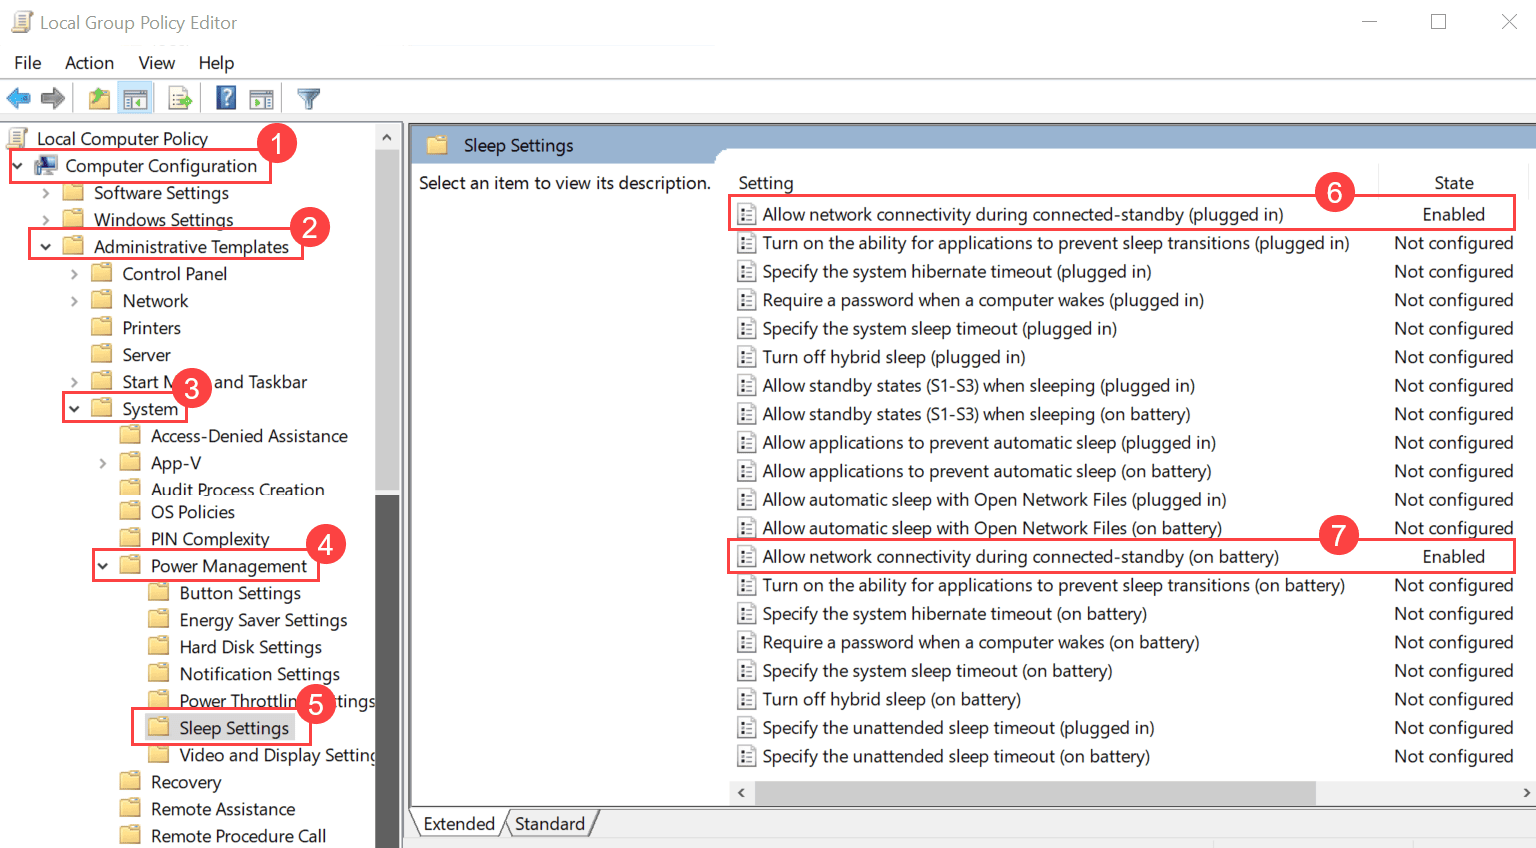Click the State column header
Image resolution: width=1536 pixels, height=848 pixels.
click(x=1452, y=183)
